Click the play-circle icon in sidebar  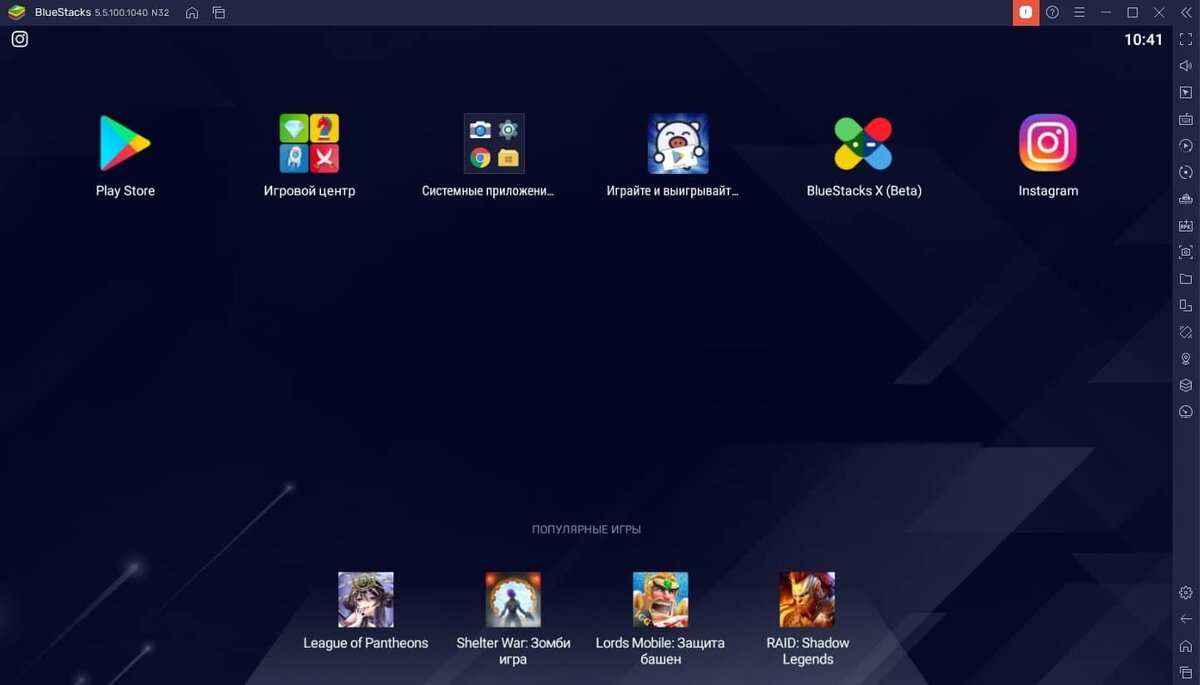[1186, 145]
